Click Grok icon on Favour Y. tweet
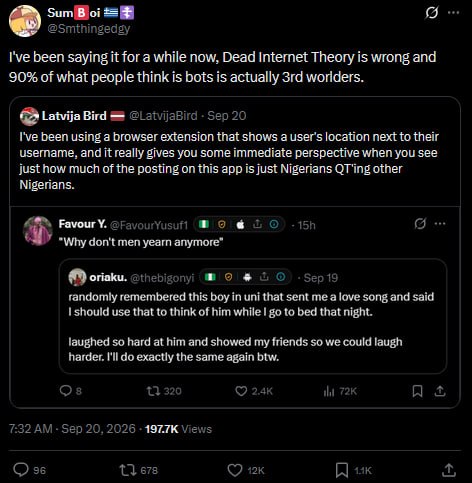472x483 pixels. (x=420, y=224)
